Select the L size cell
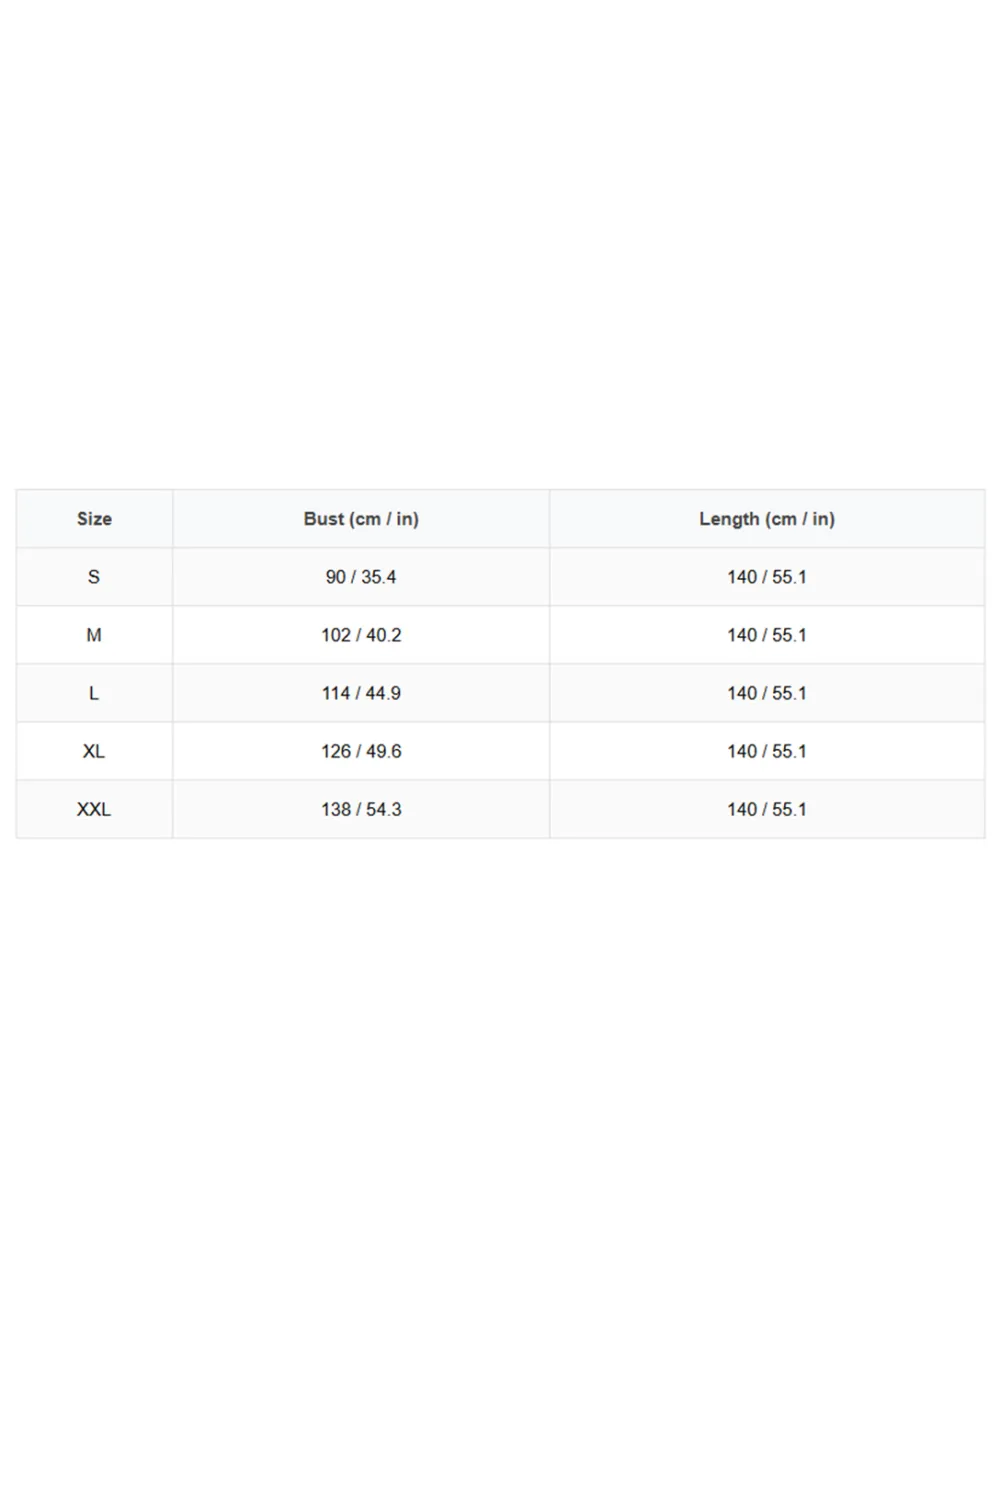Screen dimensions: 1000x1500 point(94,693)
